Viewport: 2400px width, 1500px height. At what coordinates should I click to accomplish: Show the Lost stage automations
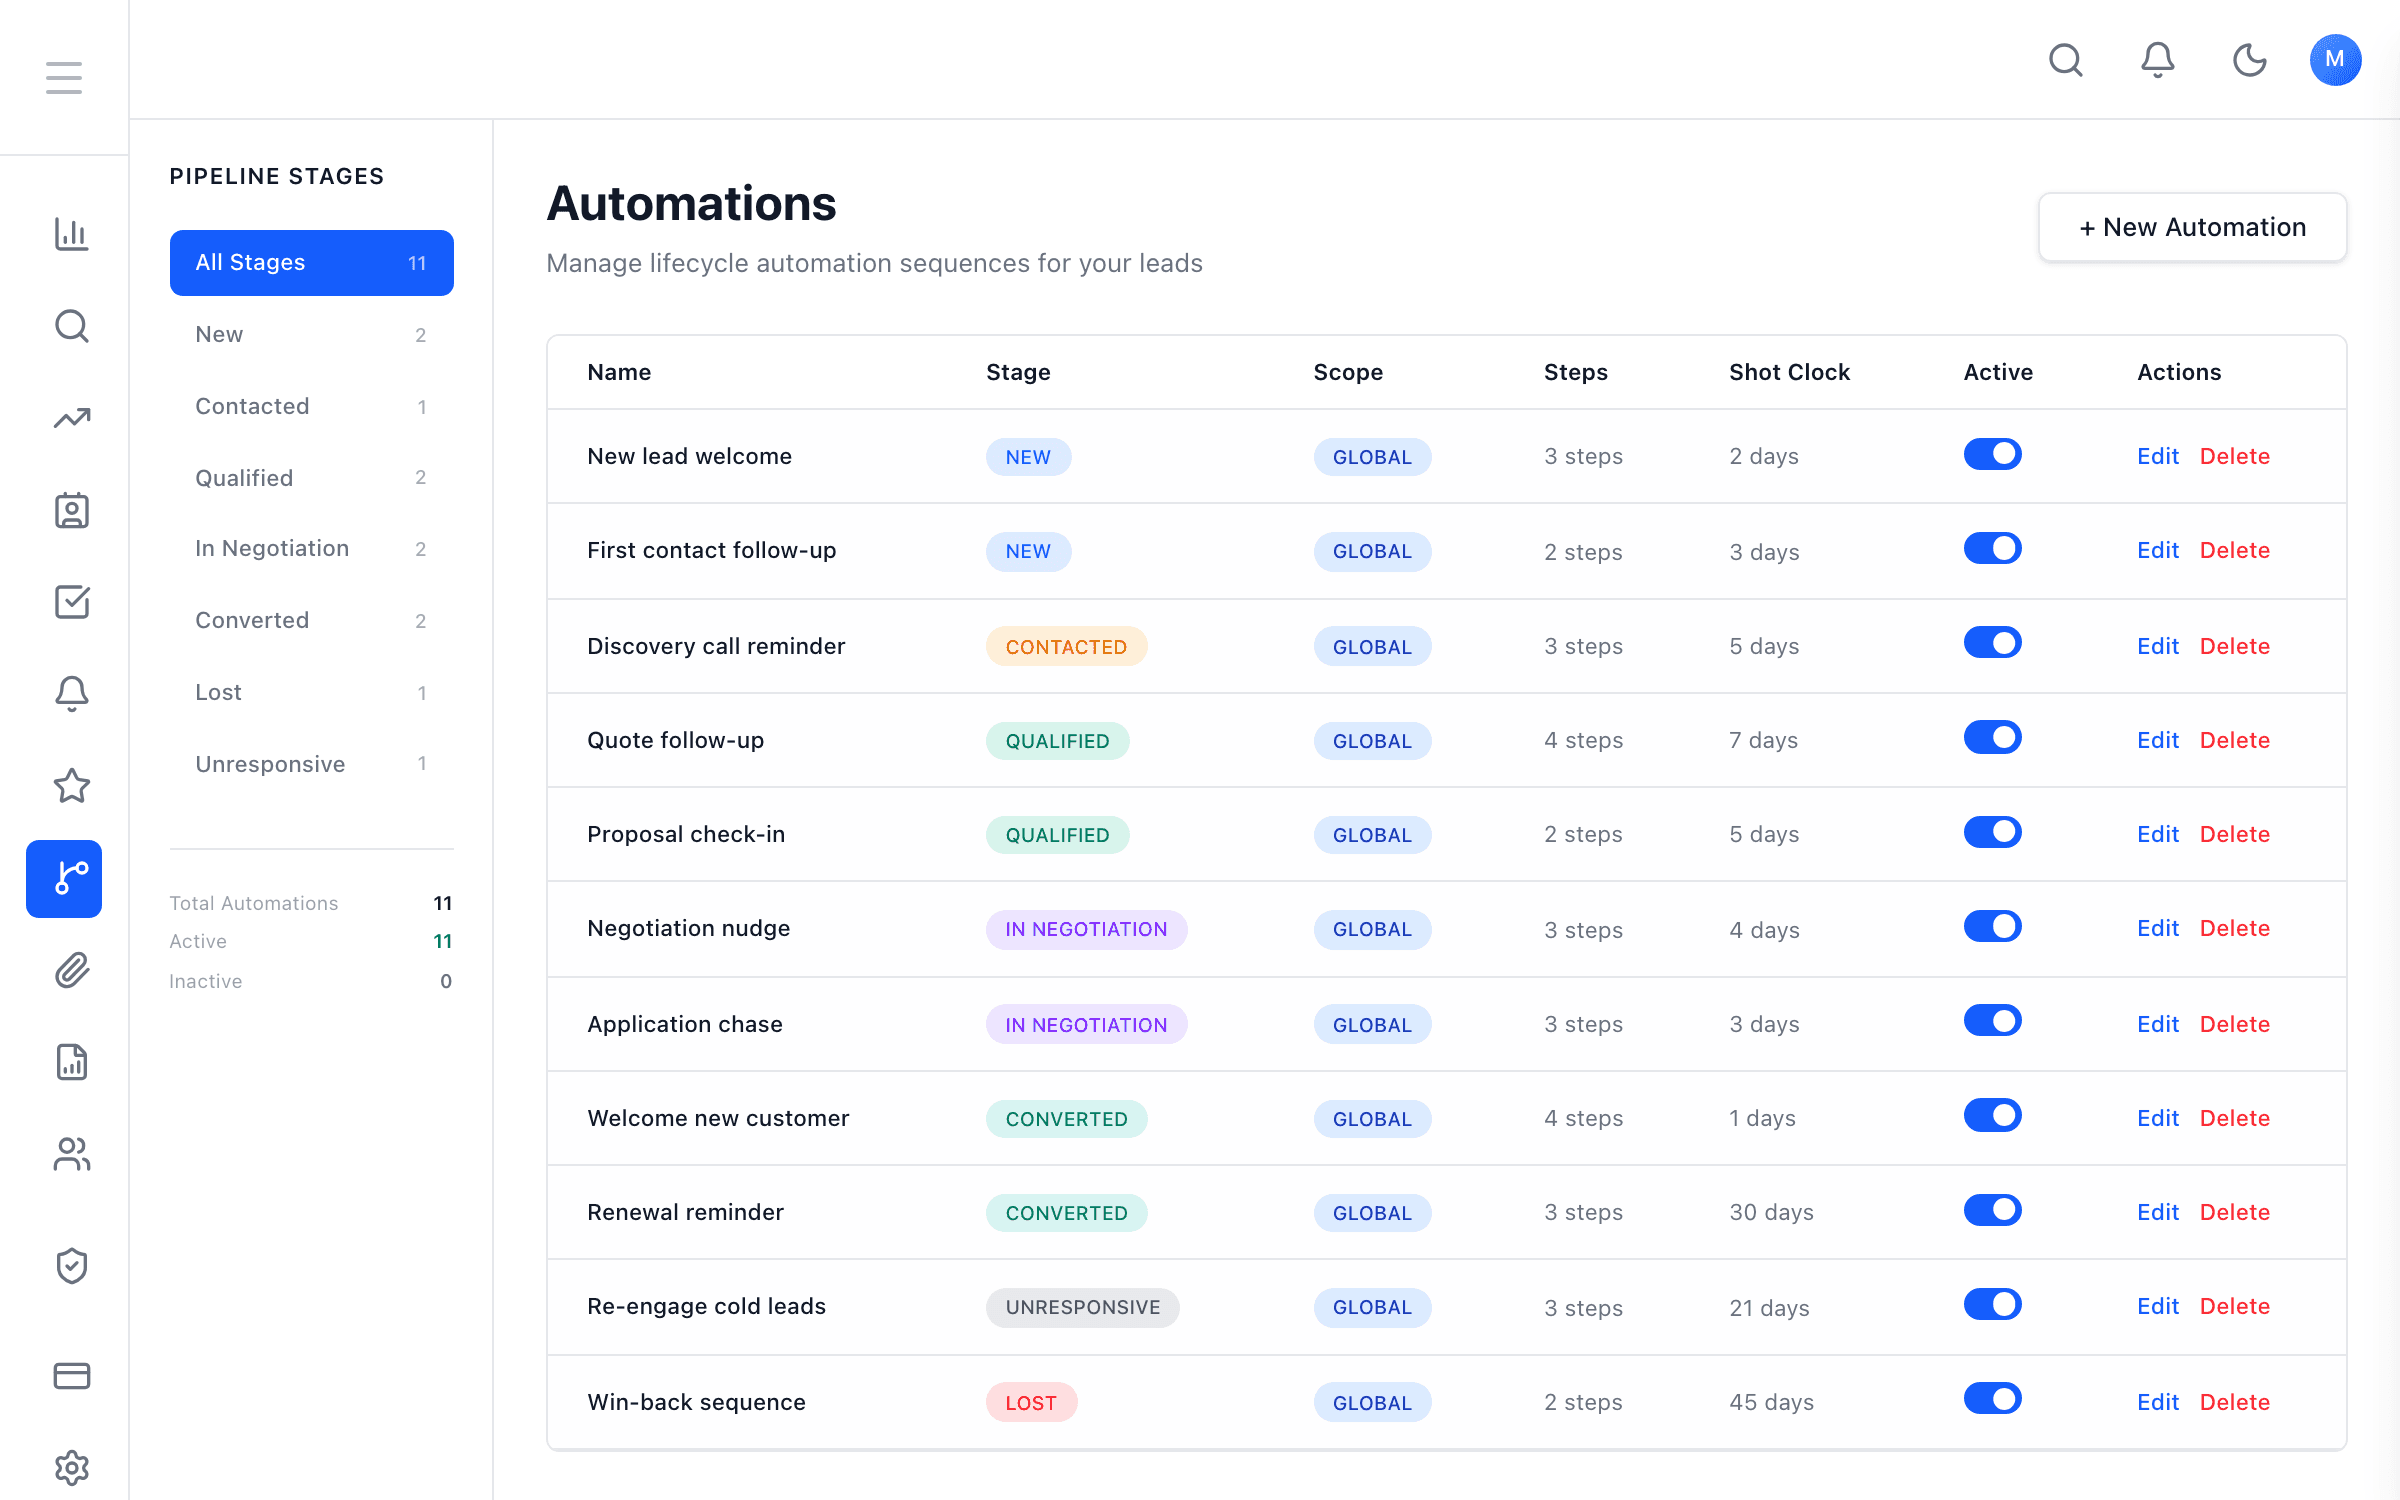coord(312,692)
